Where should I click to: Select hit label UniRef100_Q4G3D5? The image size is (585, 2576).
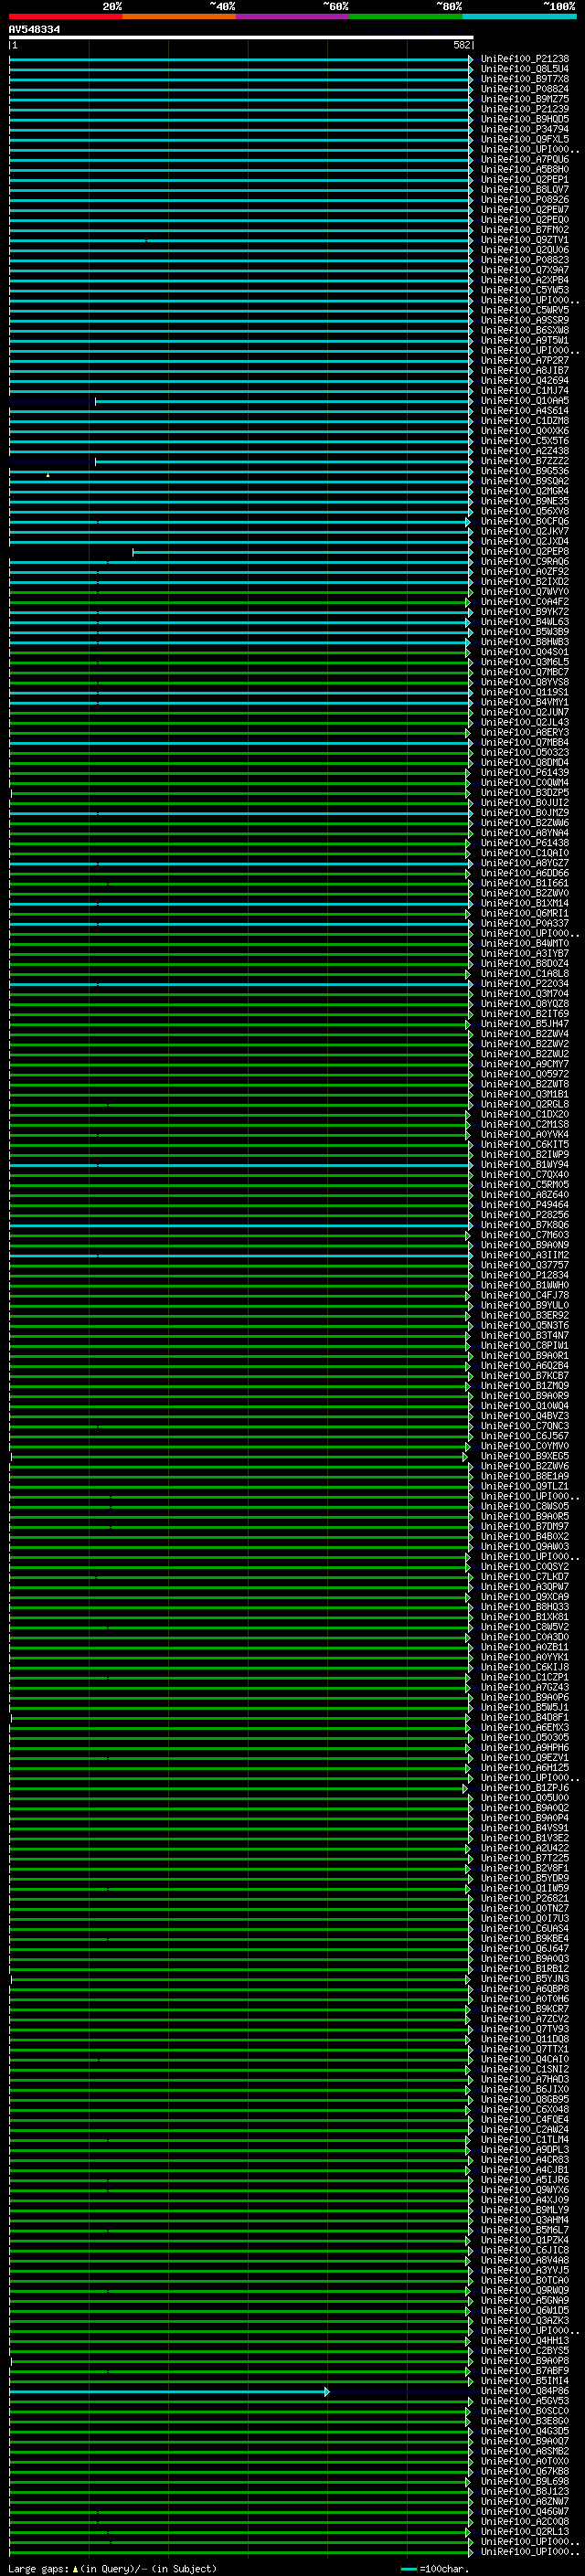click(x=525, y=2431)
